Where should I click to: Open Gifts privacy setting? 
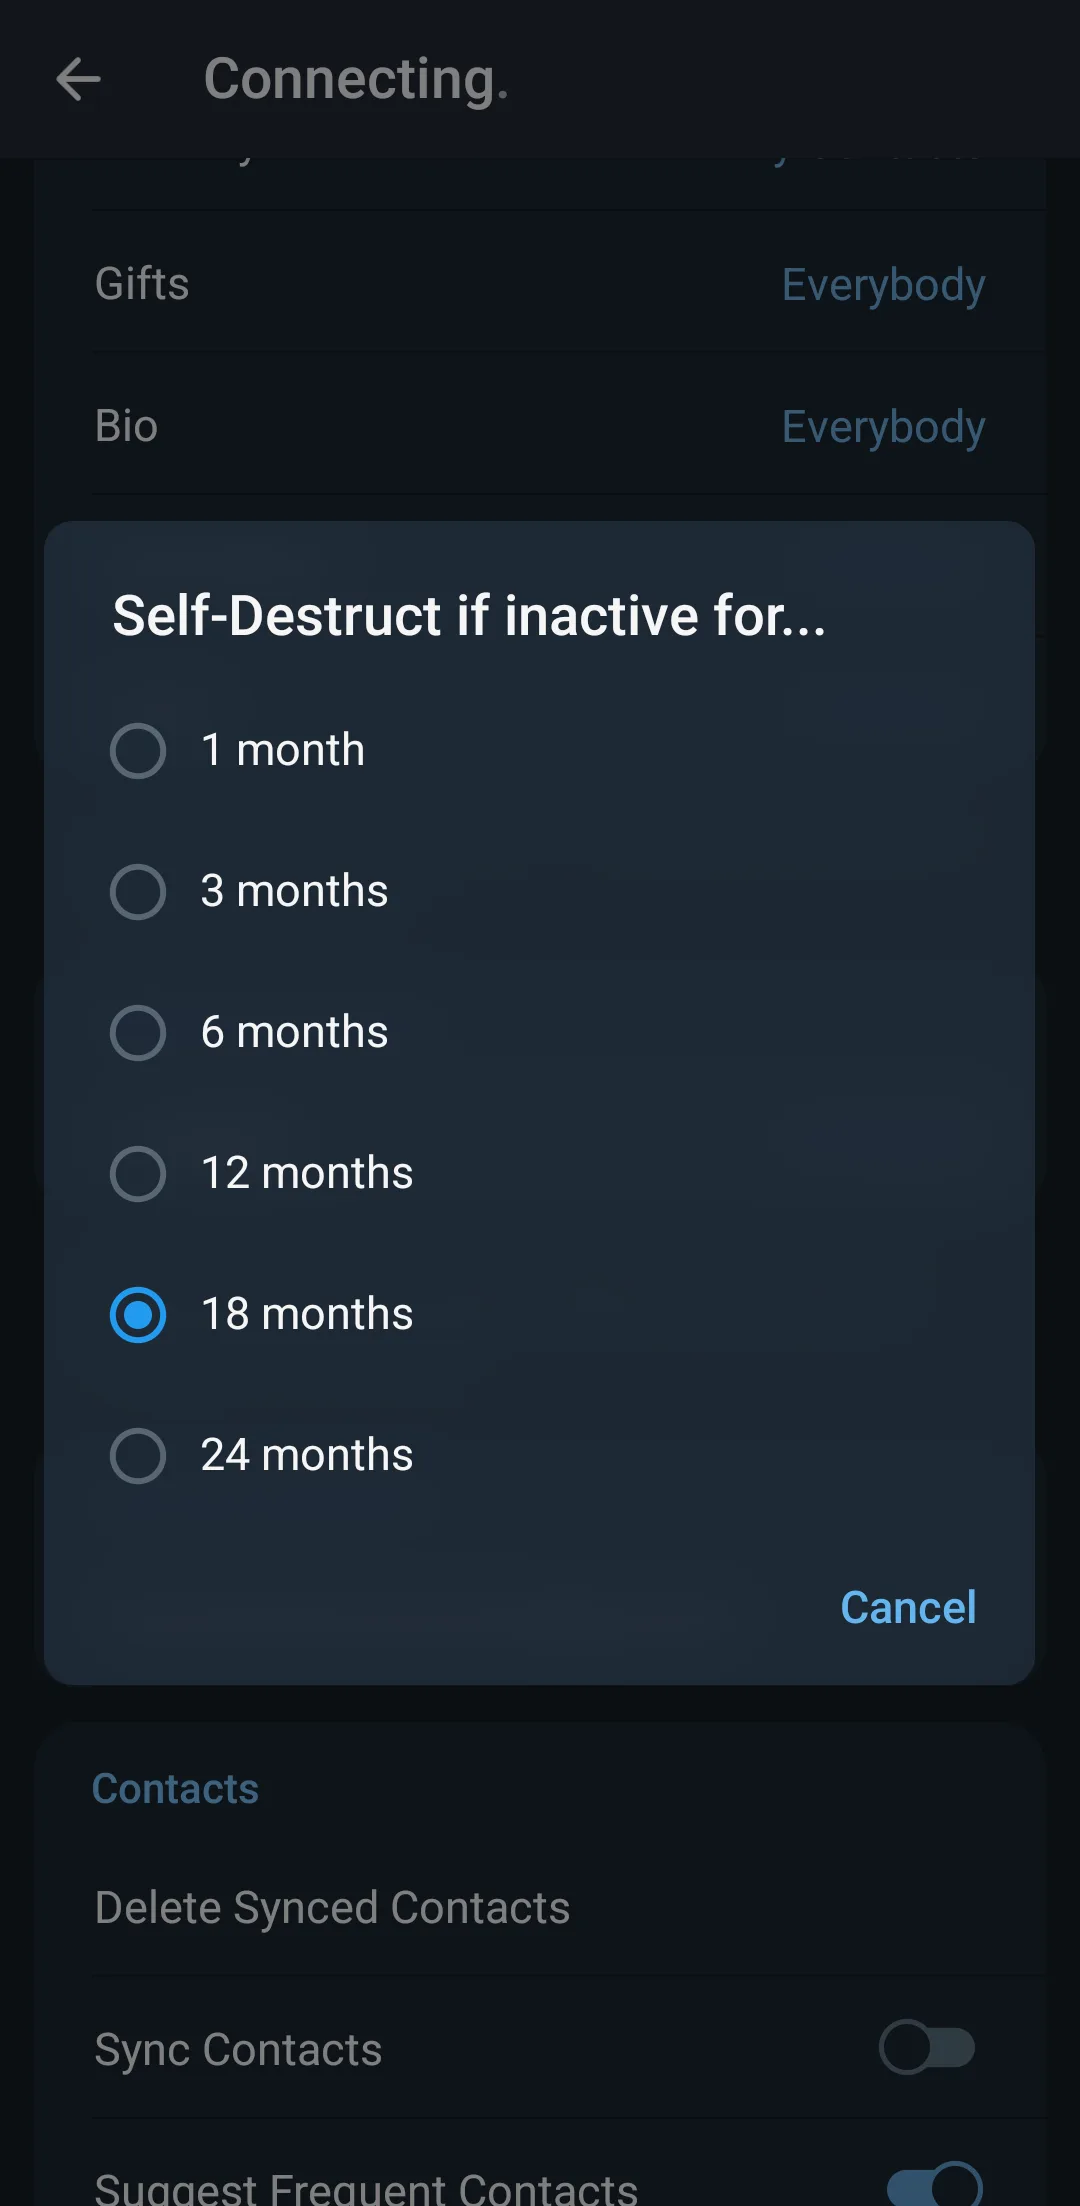coord(142,284)
